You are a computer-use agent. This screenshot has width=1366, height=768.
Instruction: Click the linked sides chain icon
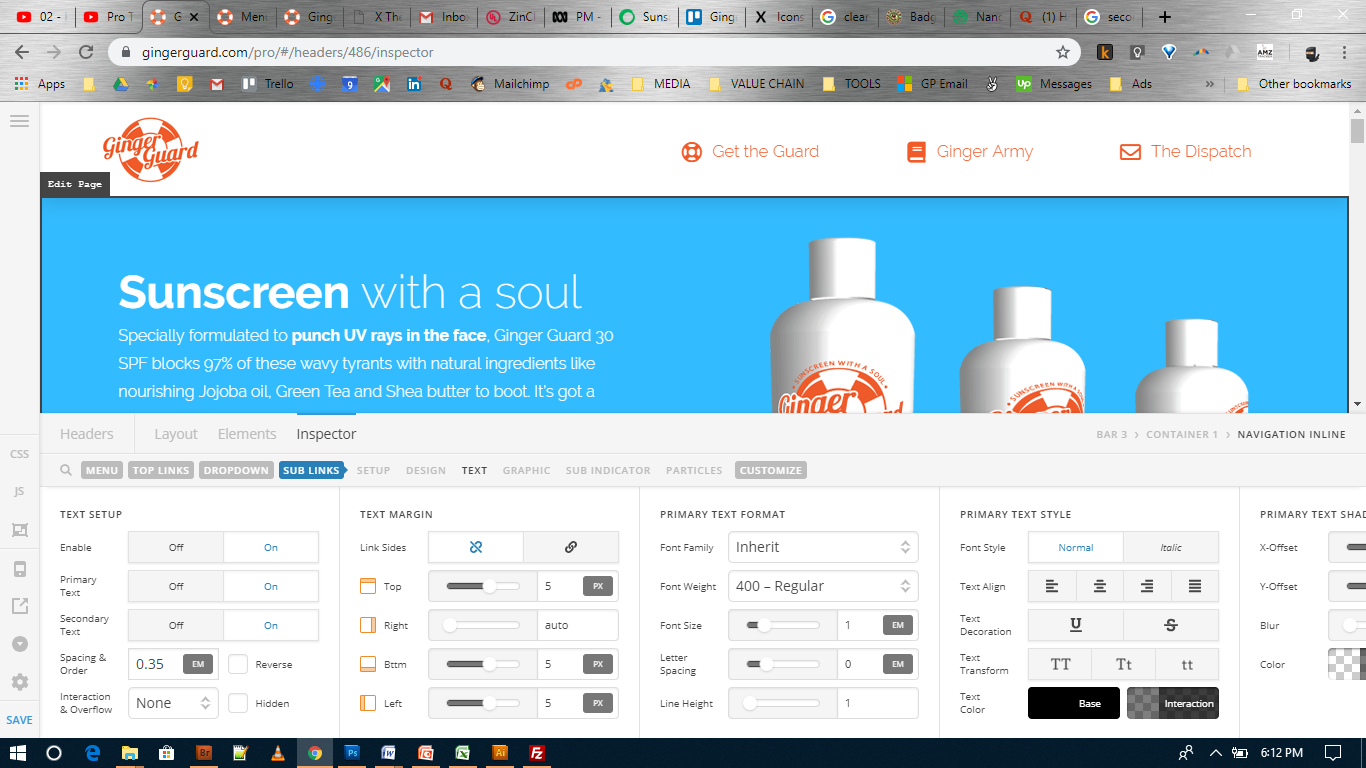[x=571, y=547]
